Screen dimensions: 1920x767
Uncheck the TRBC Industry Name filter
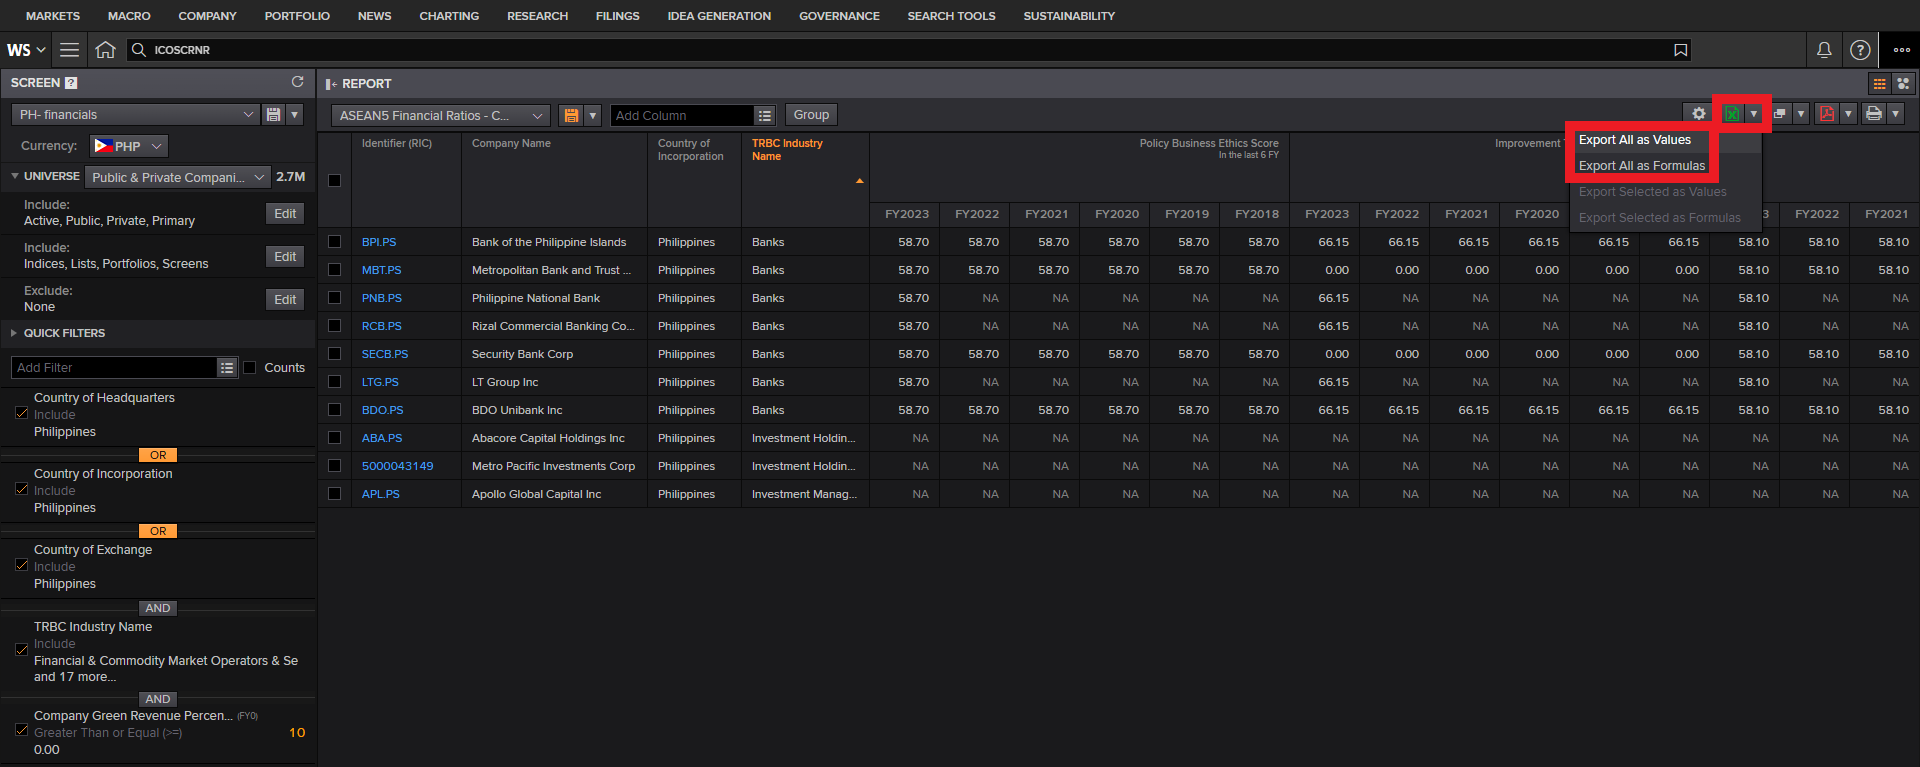[22, 650]
